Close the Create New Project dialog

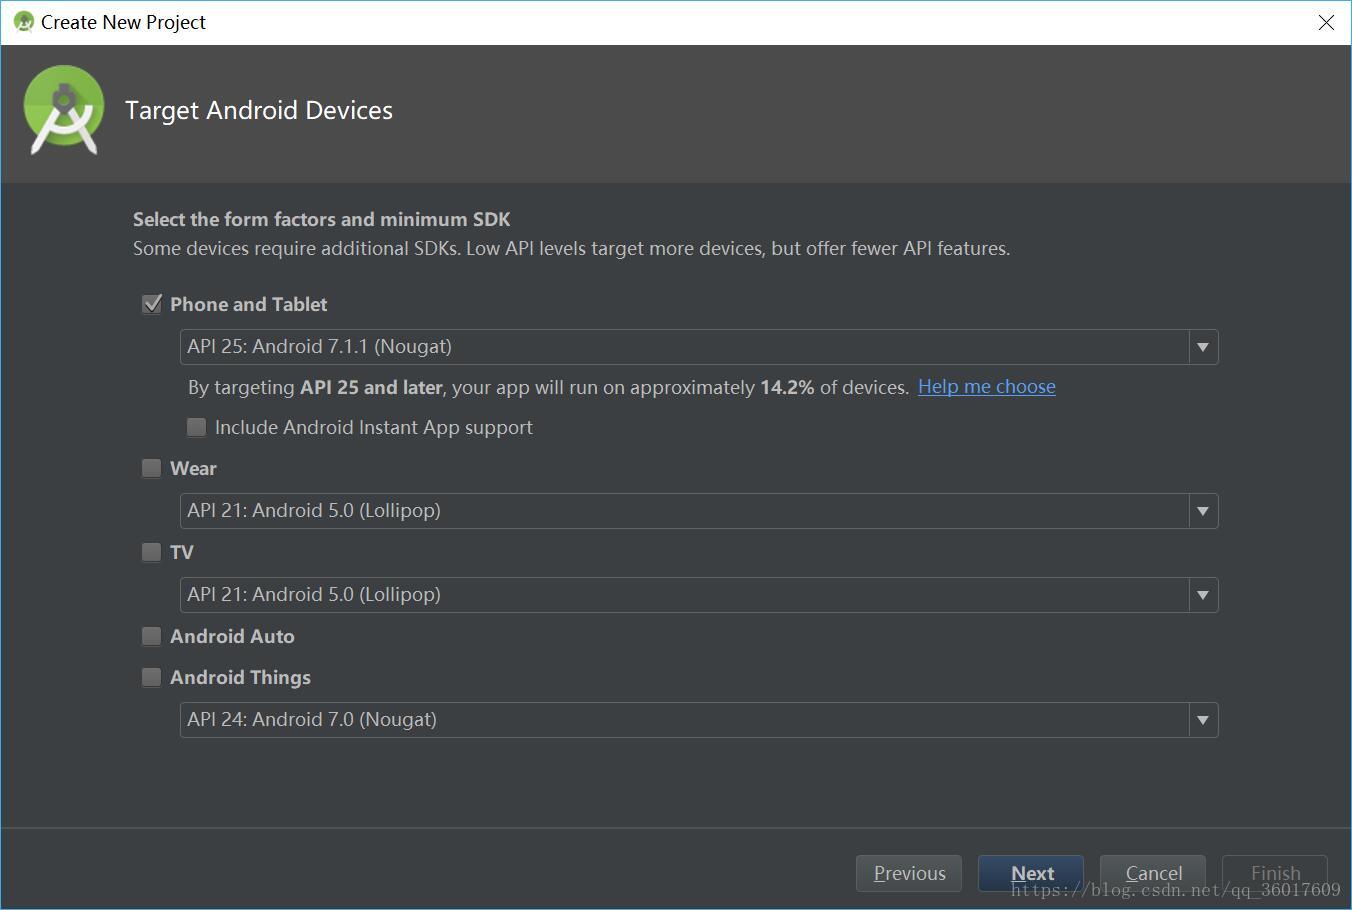click(1326, 22)
